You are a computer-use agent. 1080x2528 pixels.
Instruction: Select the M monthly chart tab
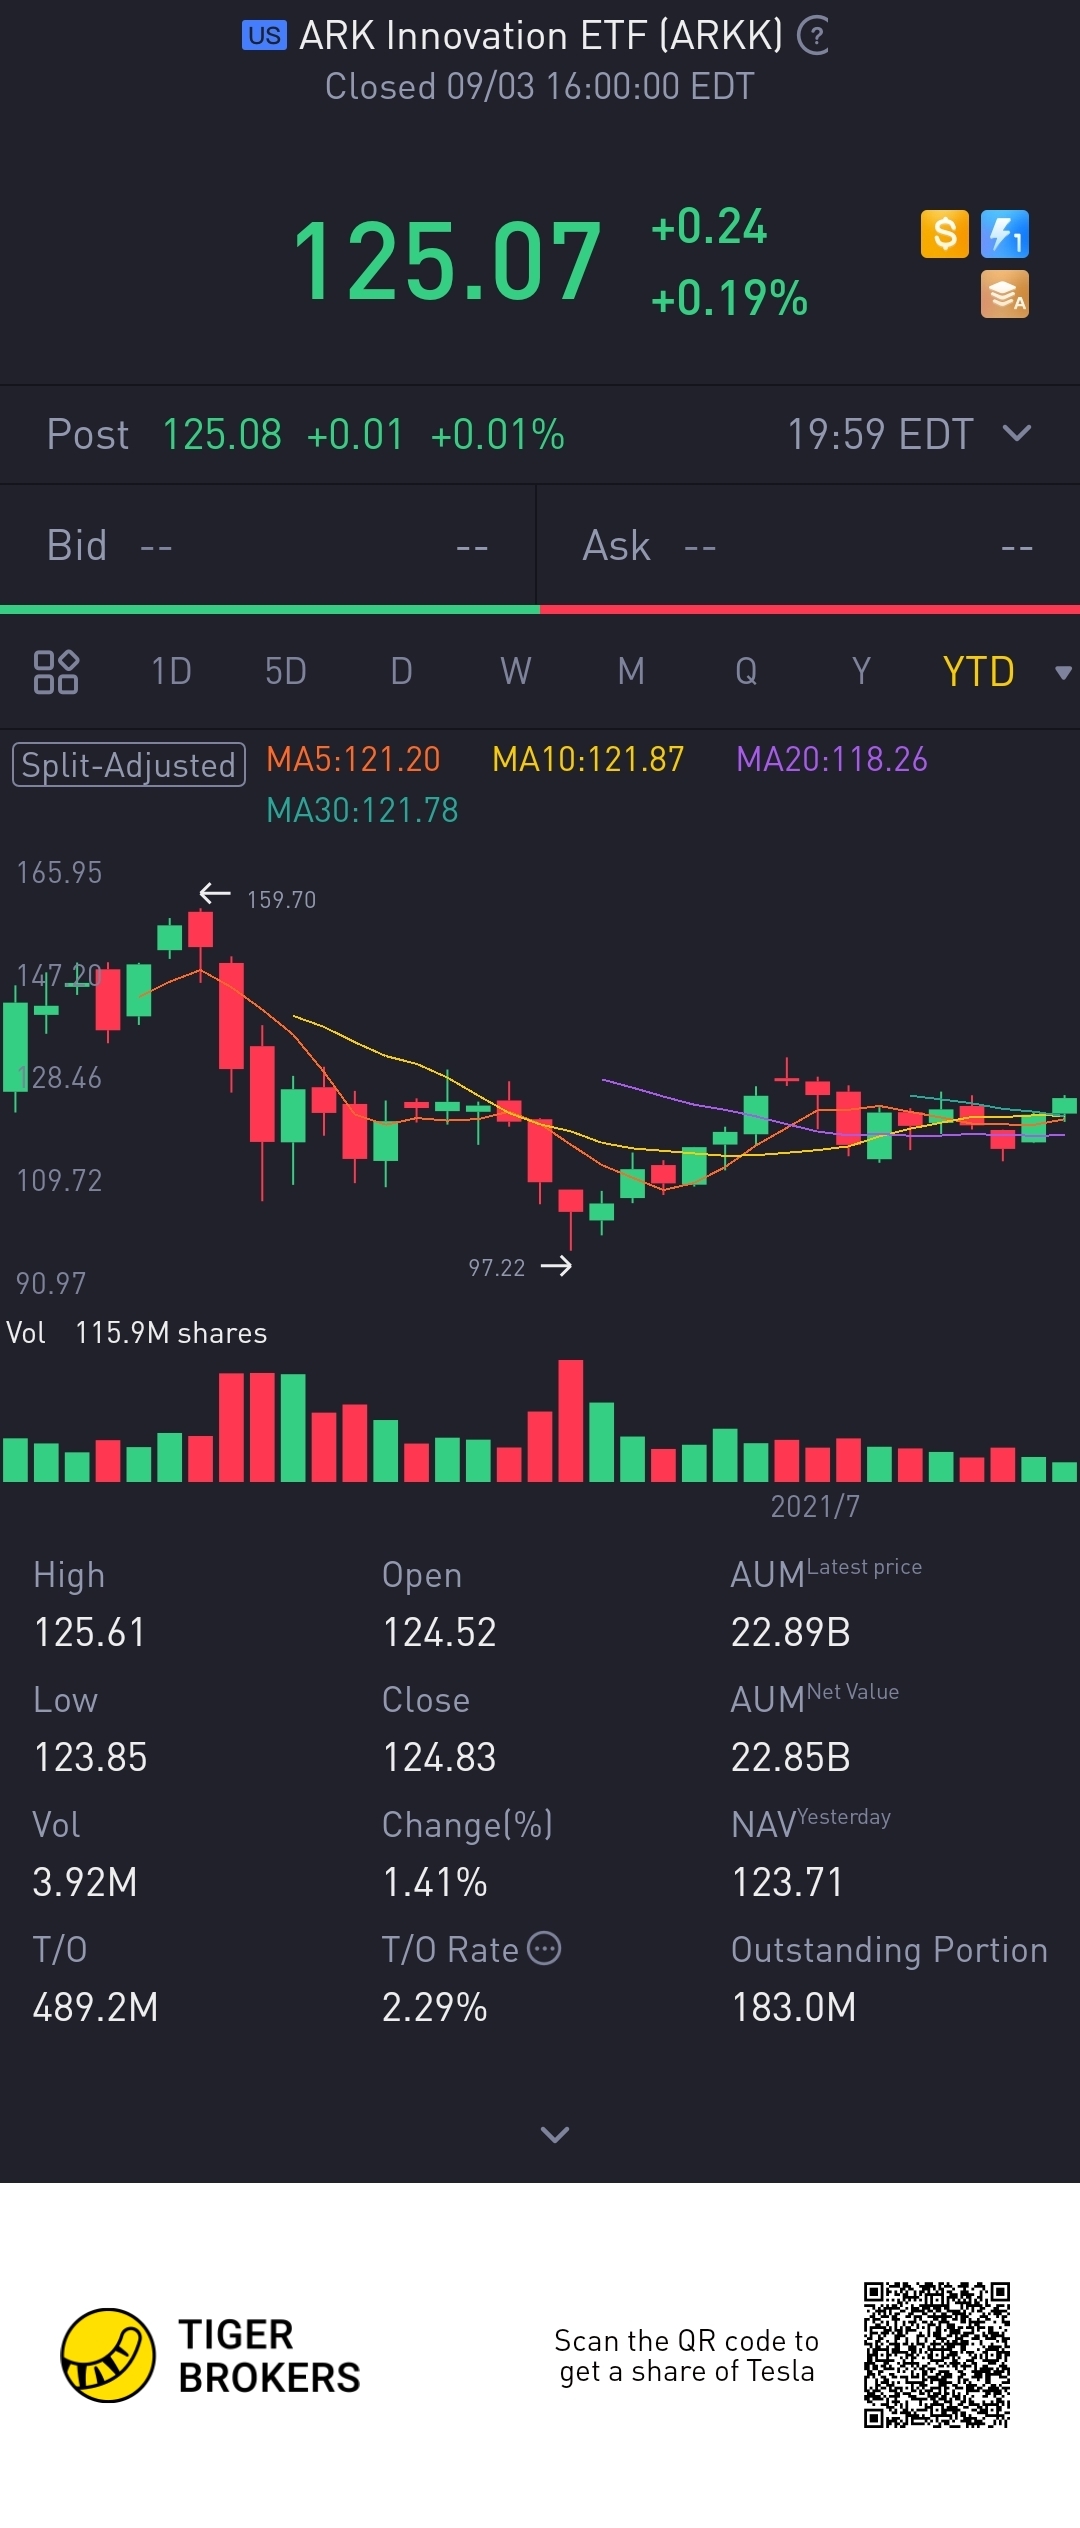click(x=631, y=671)
